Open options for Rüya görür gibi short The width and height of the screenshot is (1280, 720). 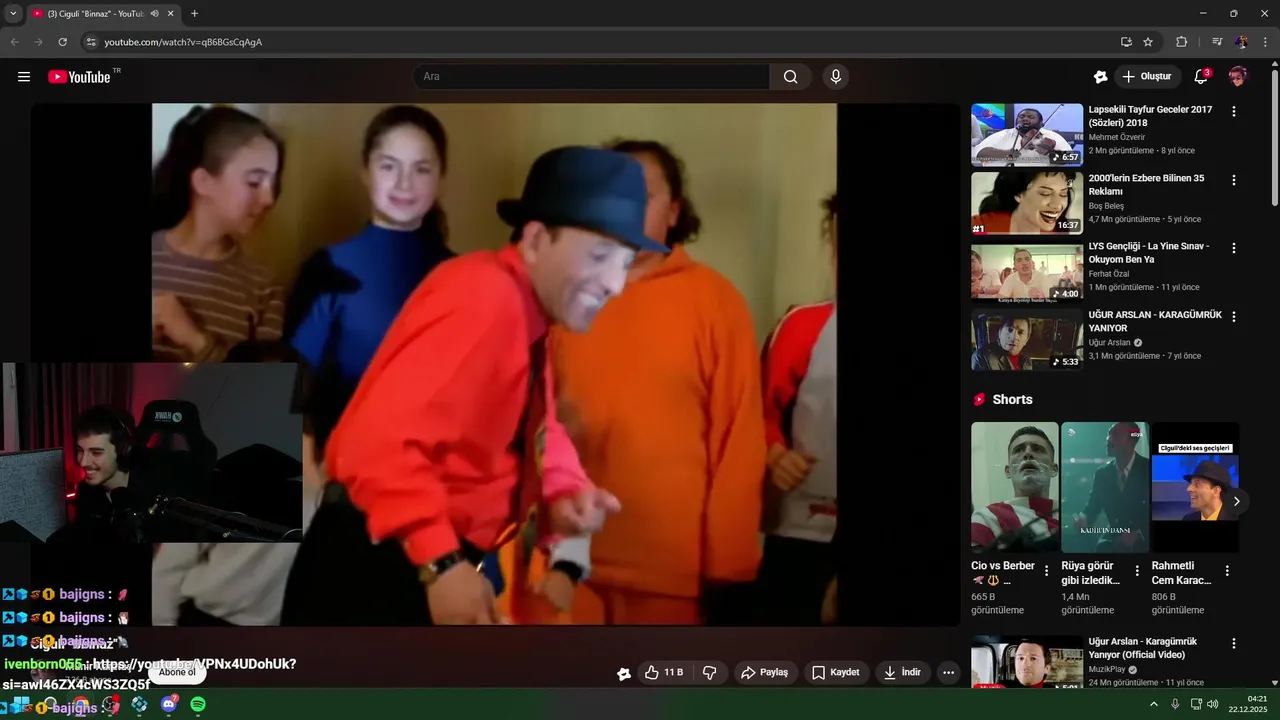tap(1137, 571)
